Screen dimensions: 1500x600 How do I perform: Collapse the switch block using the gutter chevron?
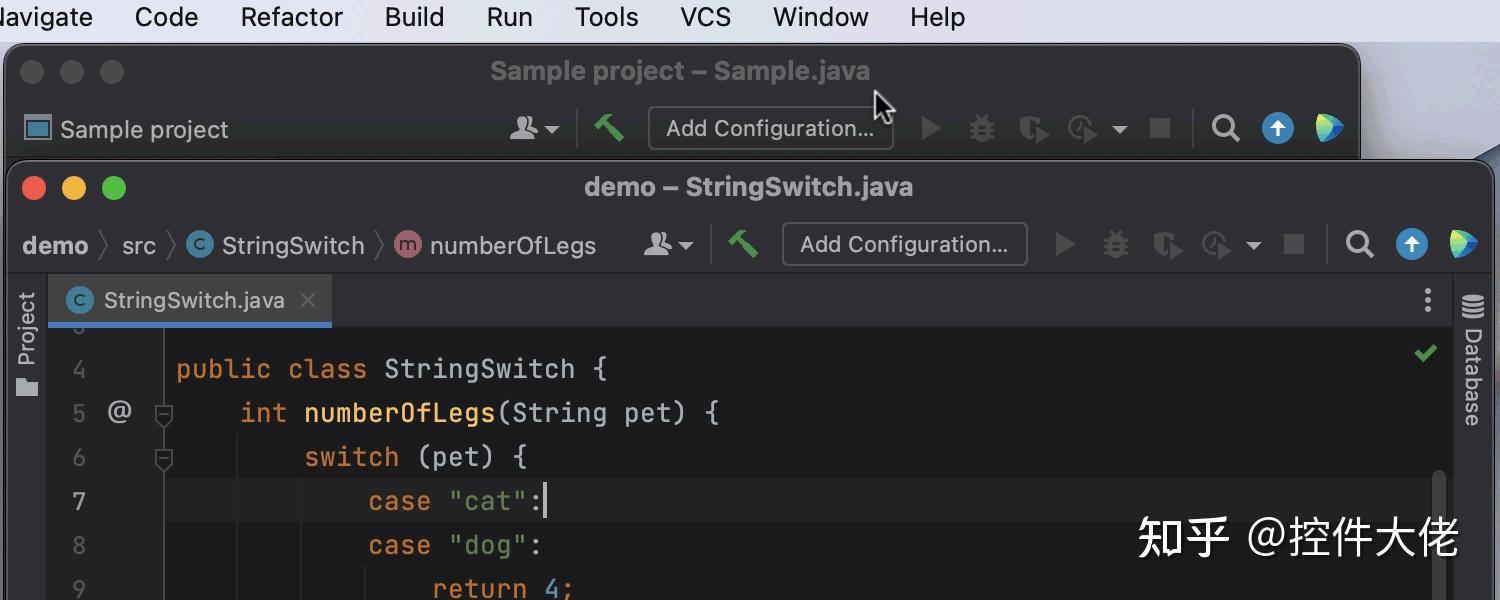coord(163,458)
